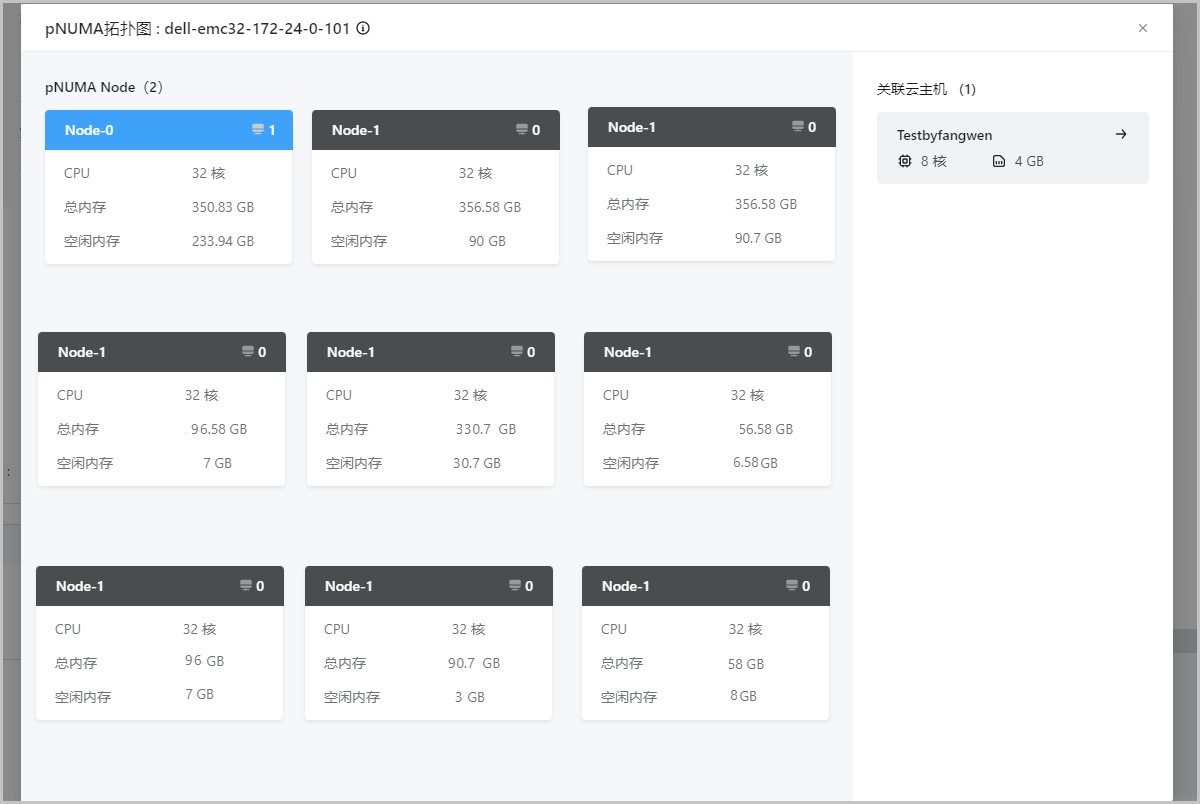
Task: Select the Node-1 header with 96 GB total
Action: point(159,586)
